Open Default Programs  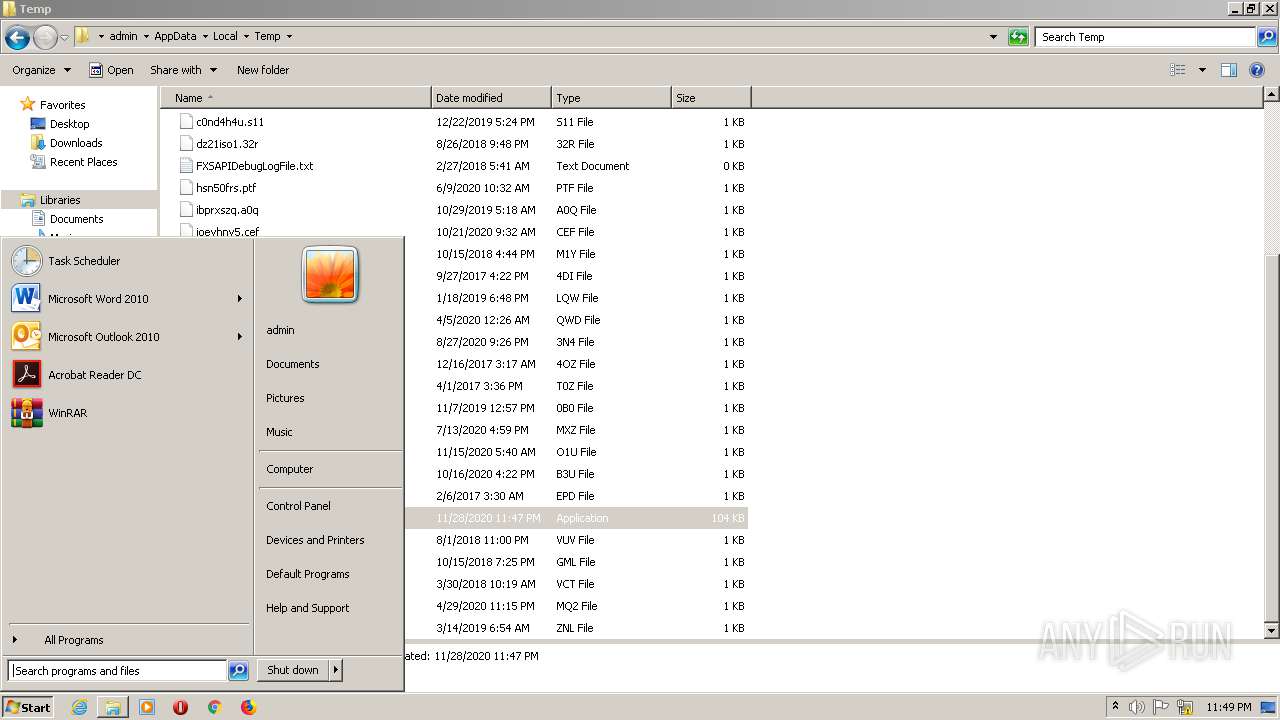[308, 574]
